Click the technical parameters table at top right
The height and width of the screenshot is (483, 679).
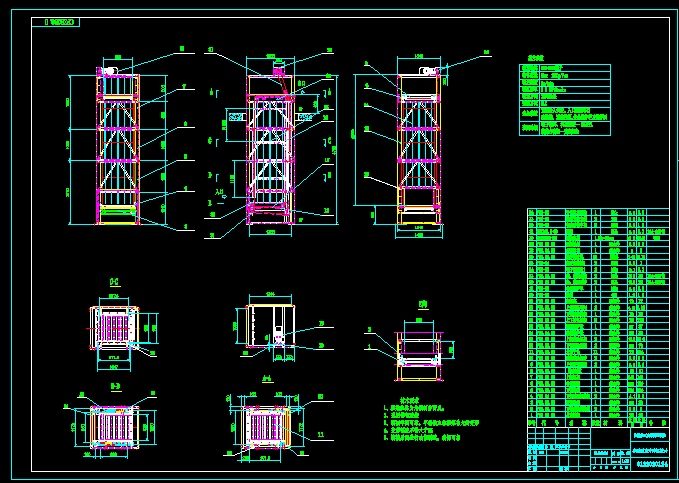pos(565,100)
